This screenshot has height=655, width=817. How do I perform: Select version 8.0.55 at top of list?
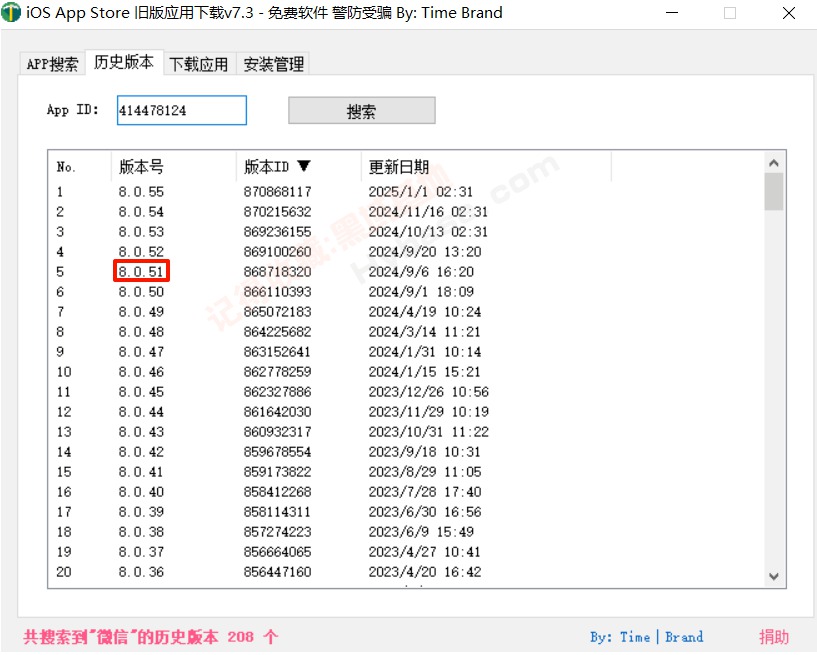pos(141,191)
